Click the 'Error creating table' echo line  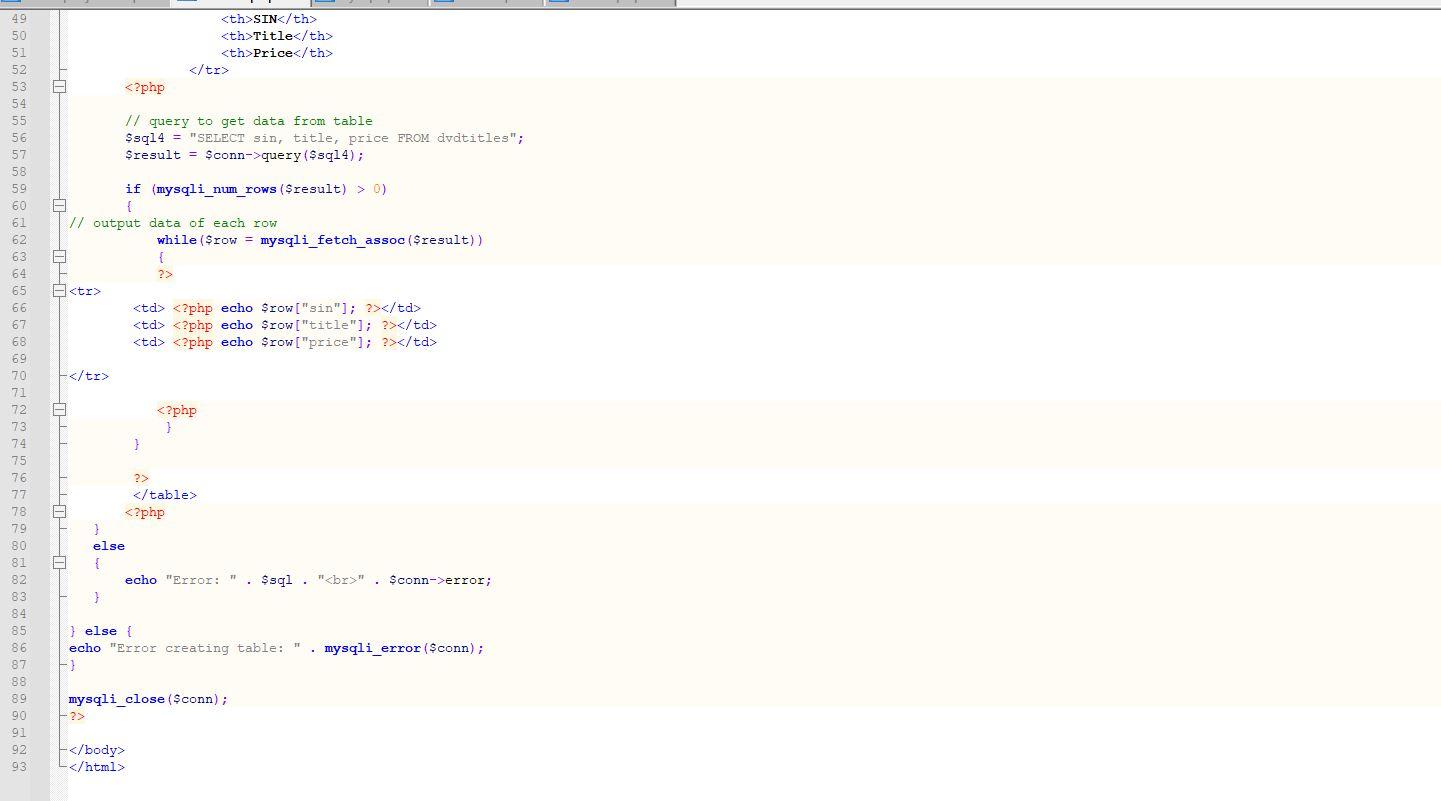[276, 648]
